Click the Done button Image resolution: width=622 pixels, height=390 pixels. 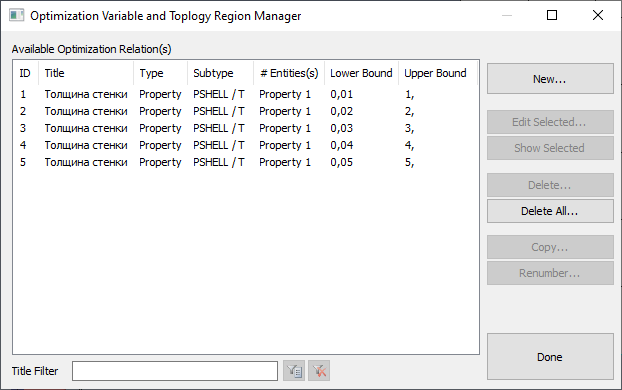coord(550,357)
